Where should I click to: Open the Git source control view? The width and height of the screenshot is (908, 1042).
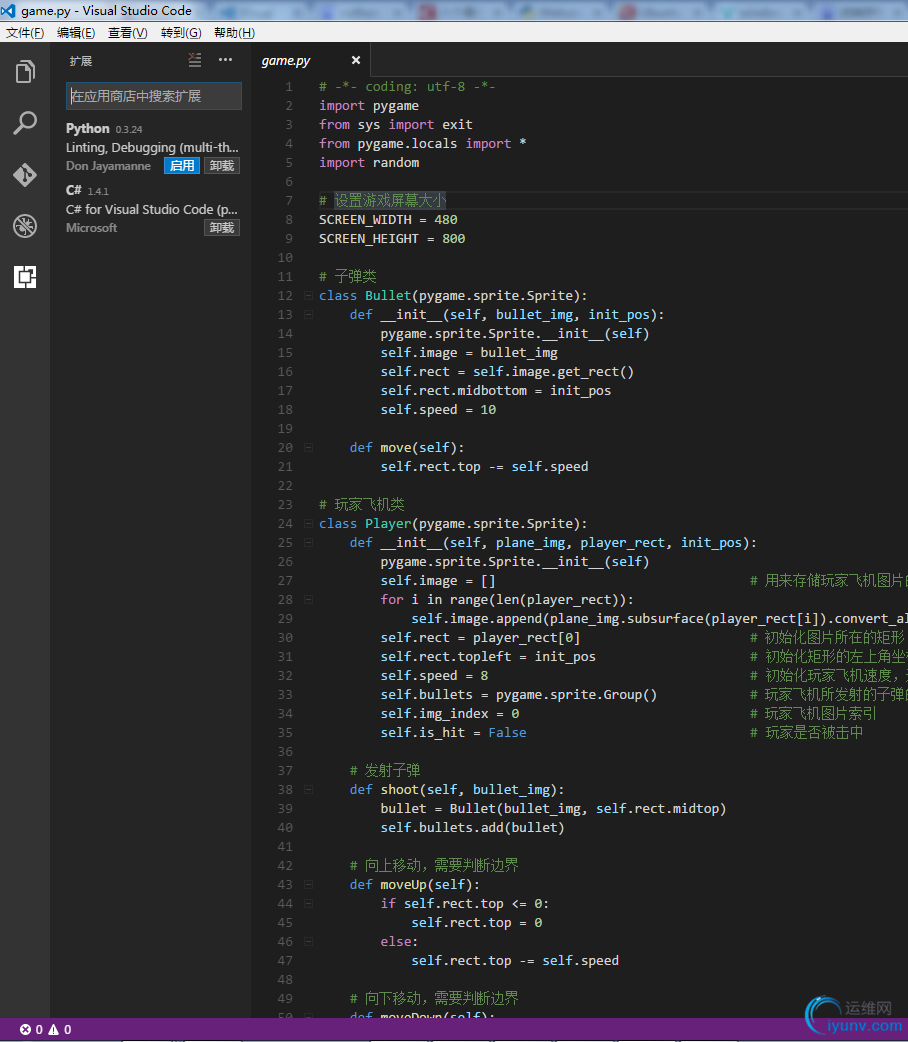tap(25, 175)
